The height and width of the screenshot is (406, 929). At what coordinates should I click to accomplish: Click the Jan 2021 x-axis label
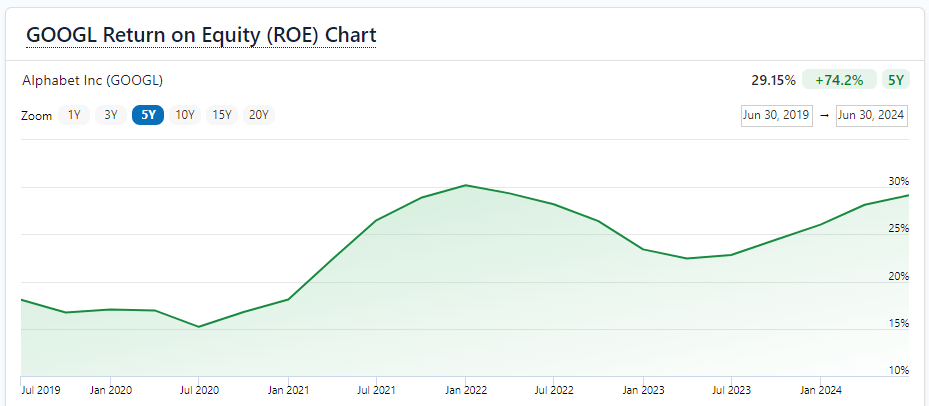coord(288,391)
